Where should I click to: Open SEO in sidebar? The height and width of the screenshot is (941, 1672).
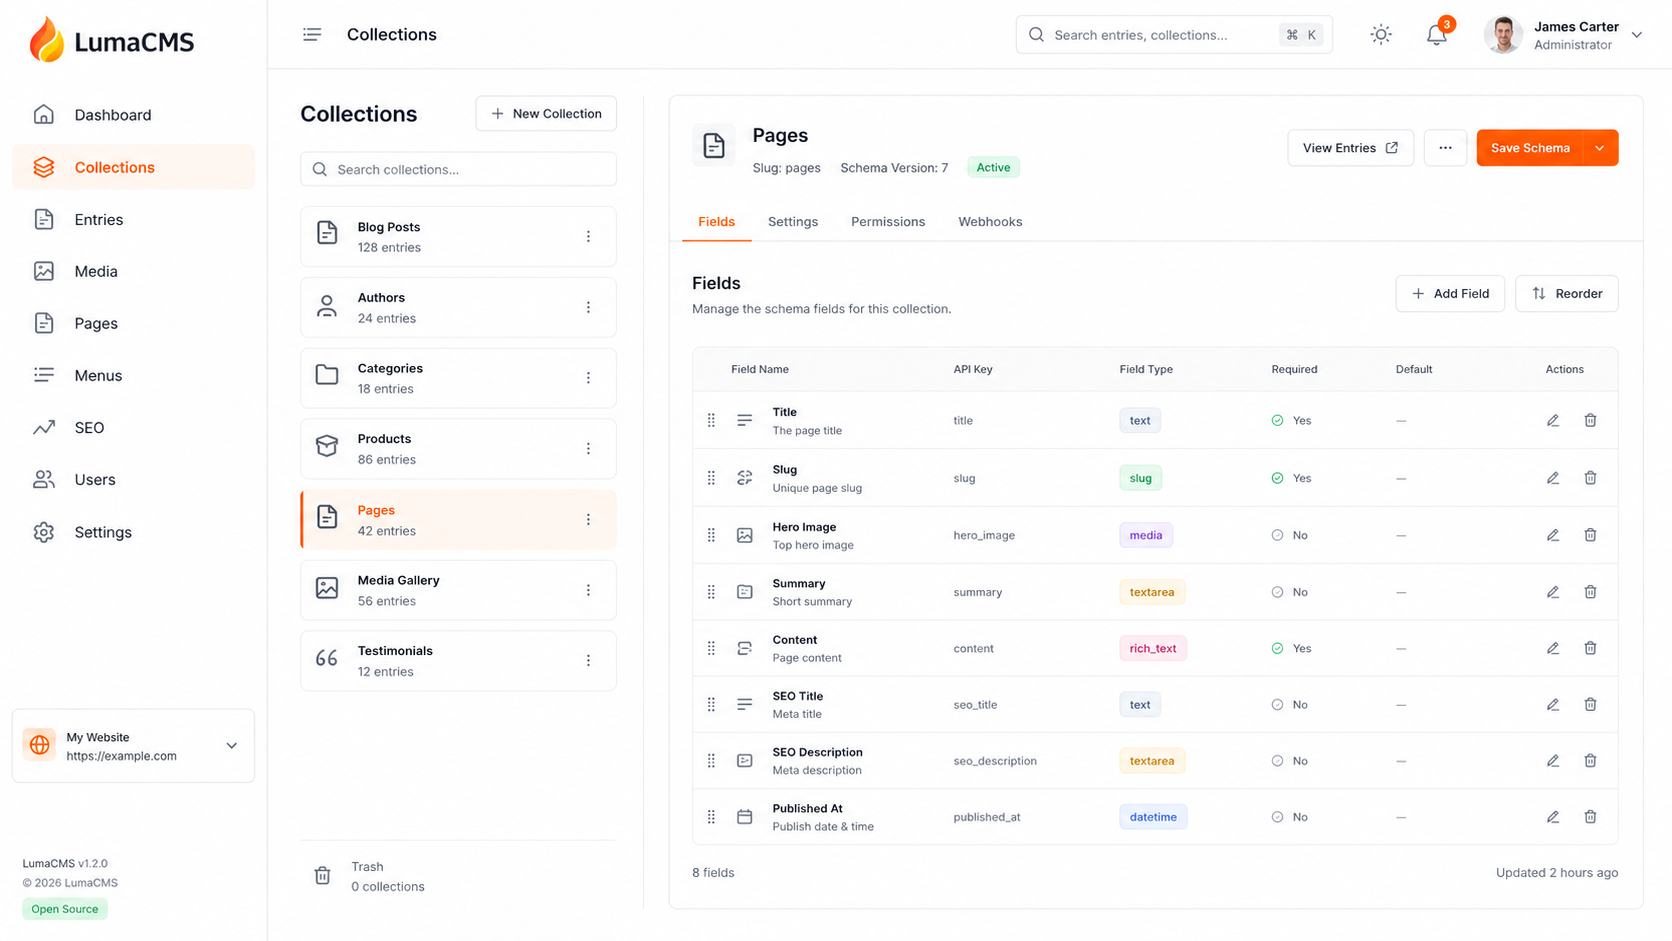(133, 427)
